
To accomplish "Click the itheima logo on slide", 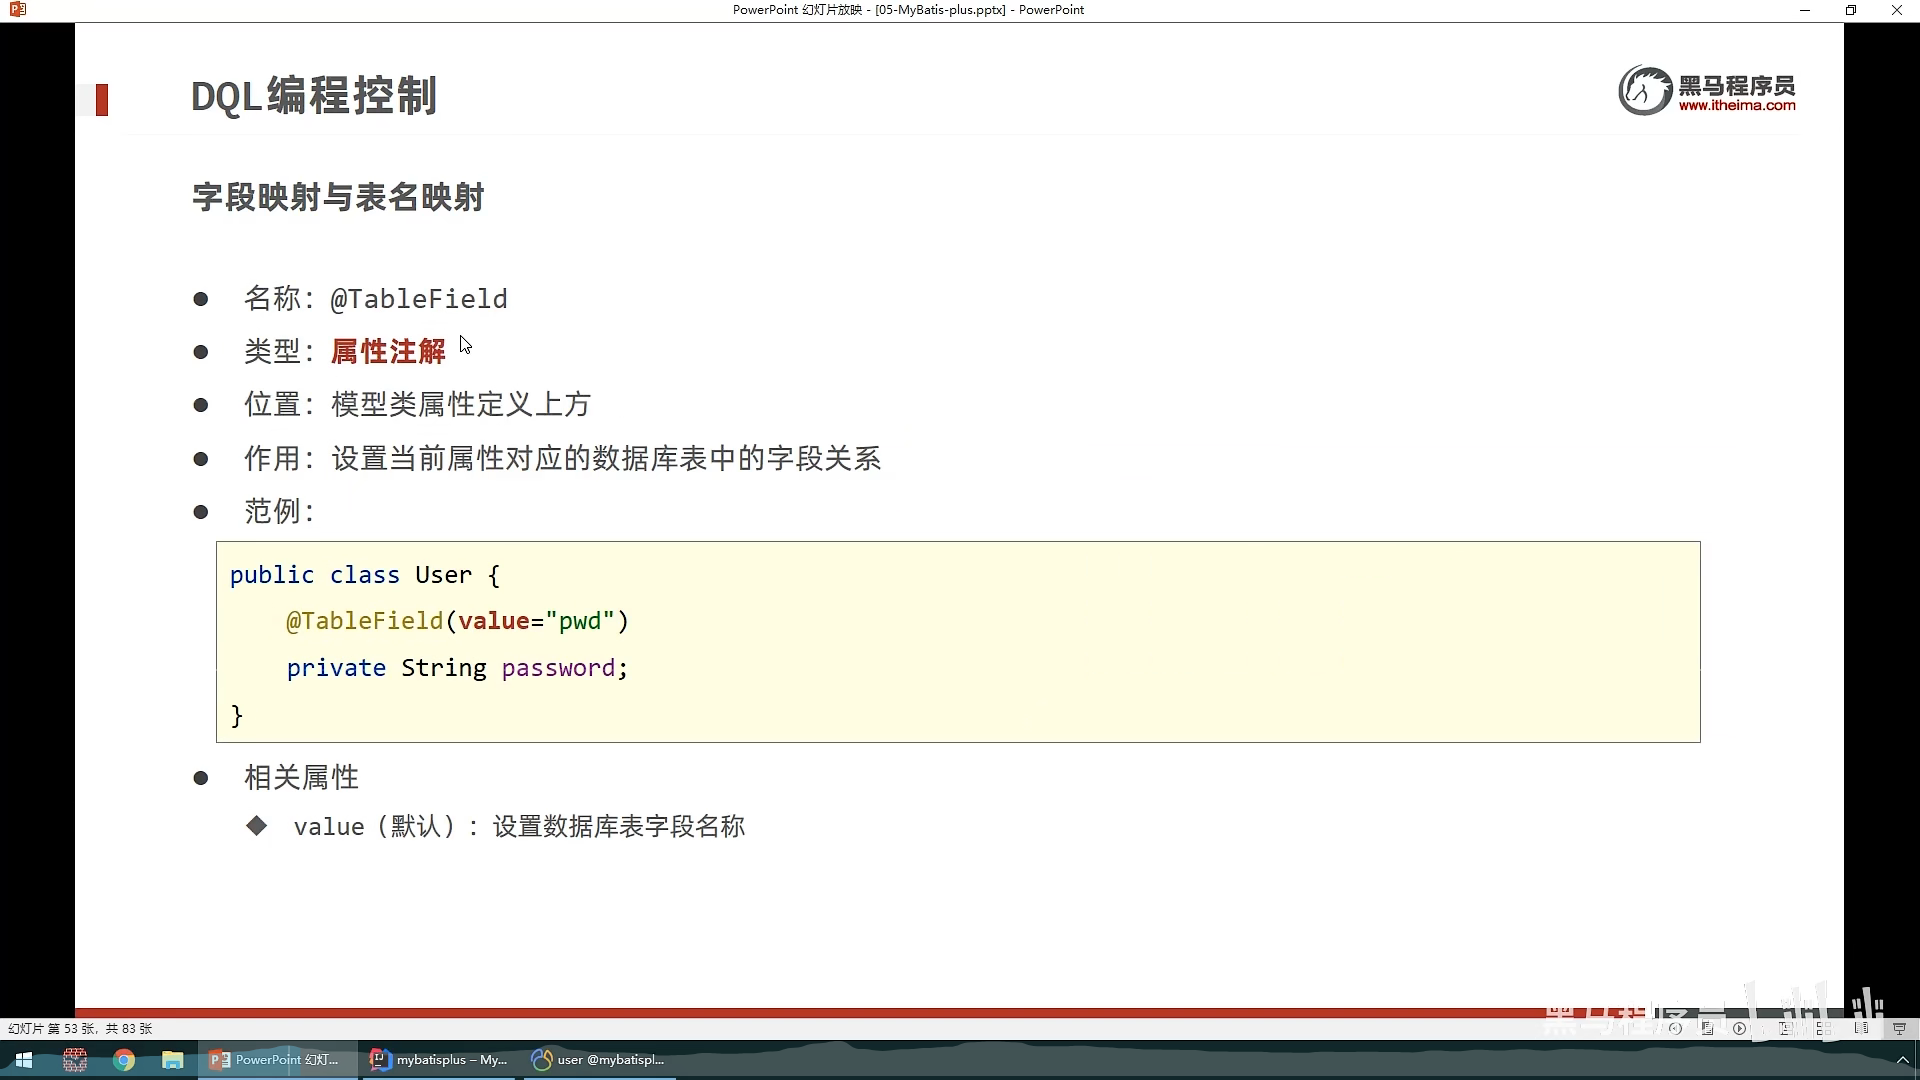I will pyautogui.click(x=1707, y=91).
